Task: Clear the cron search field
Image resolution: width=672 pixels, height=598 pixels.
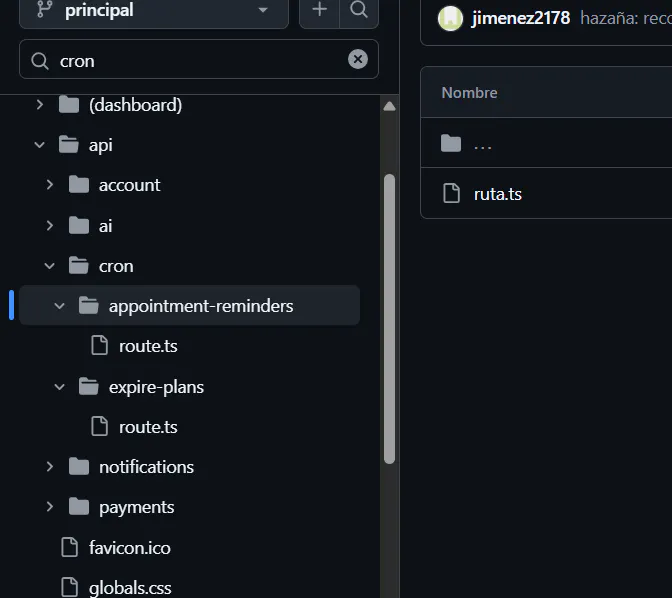Action: tap(358, 59)
